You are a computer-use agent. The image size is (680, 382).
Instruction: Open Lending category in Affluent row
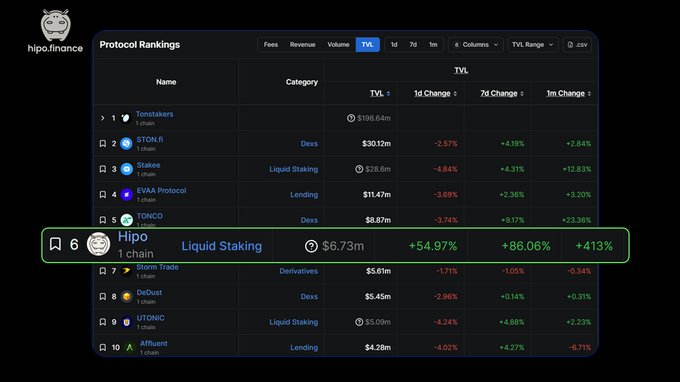304,347
